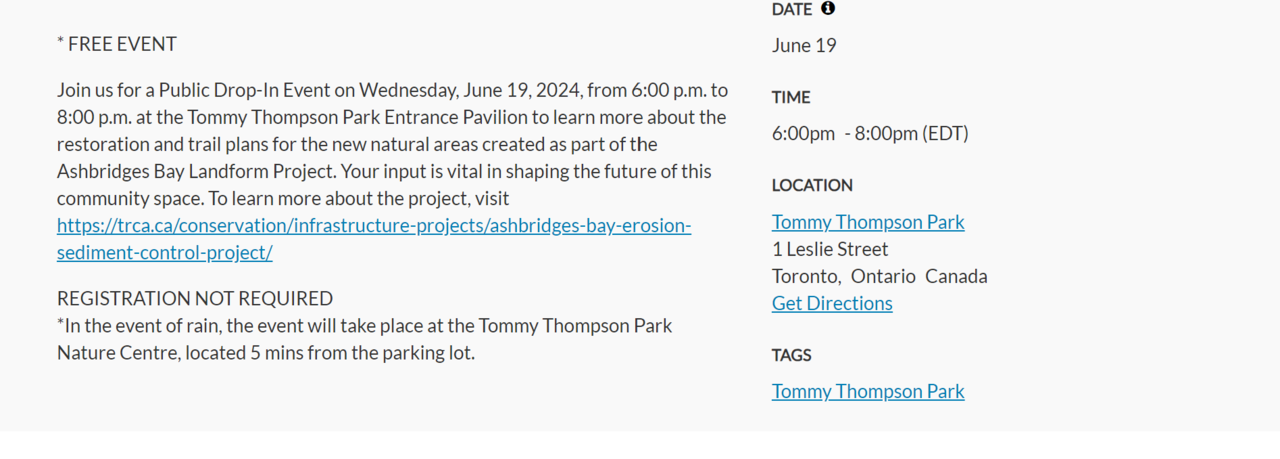
Task: Click the TAGS heading label
Action: click(x=791, y=355)
